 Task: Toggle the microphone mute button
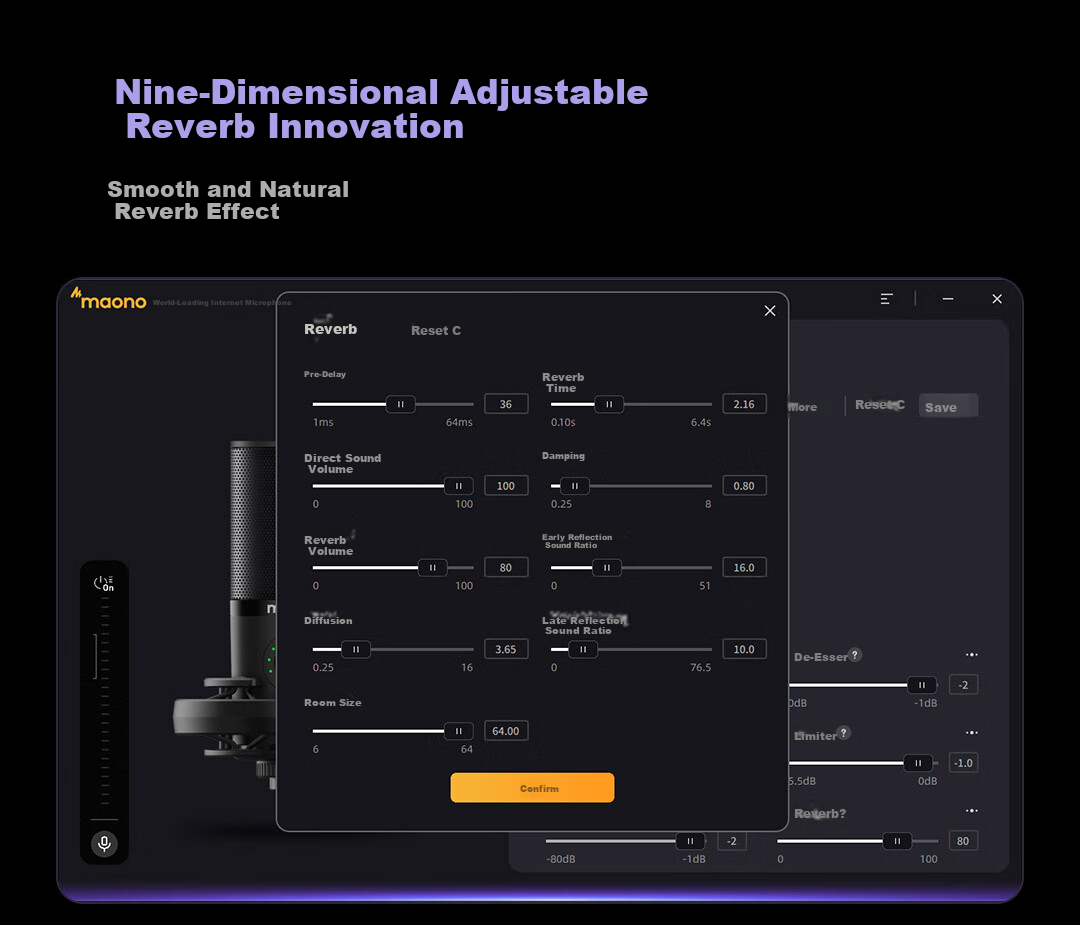pos(105,843)
